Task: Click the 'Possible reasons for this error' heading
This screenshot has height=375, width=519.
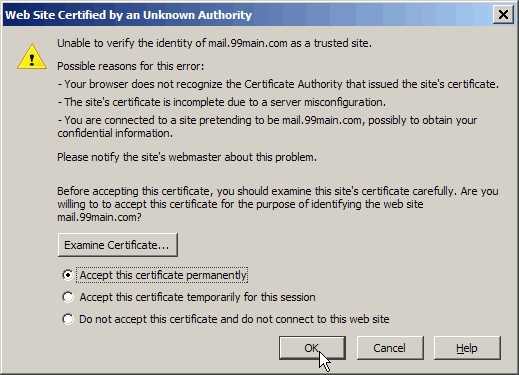Action: [130, 66]
